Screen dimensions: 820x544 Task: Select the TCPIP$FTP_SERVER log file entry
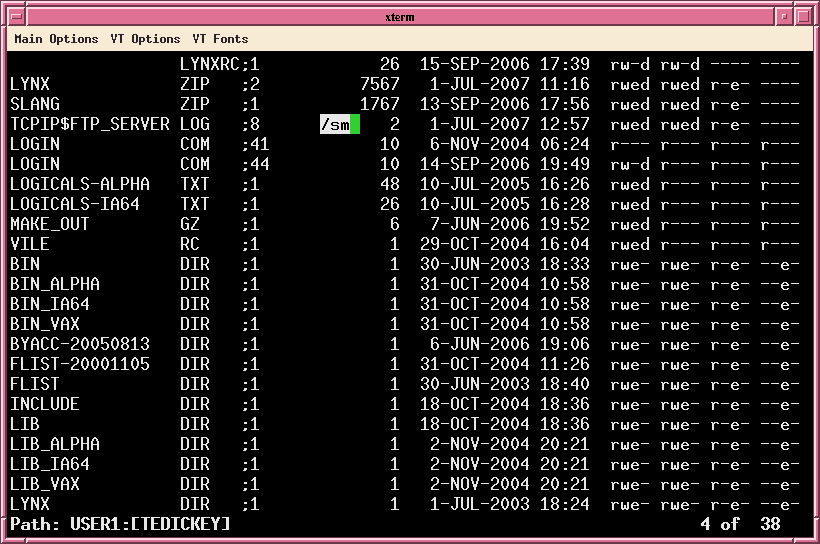pos(90,124)
